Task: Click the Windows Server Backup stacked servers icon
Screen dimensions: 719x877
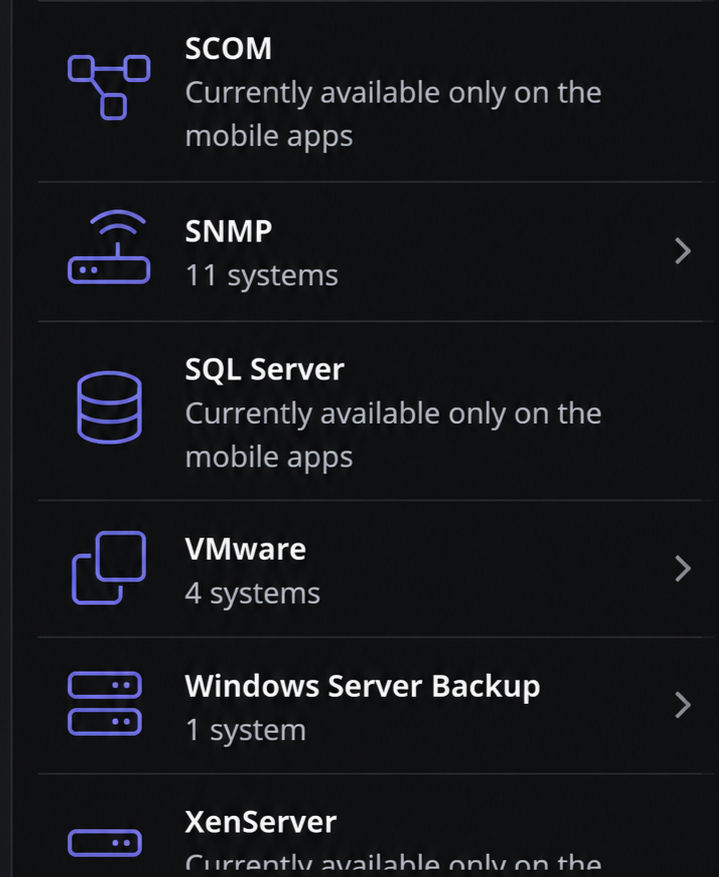Action: 105,704
